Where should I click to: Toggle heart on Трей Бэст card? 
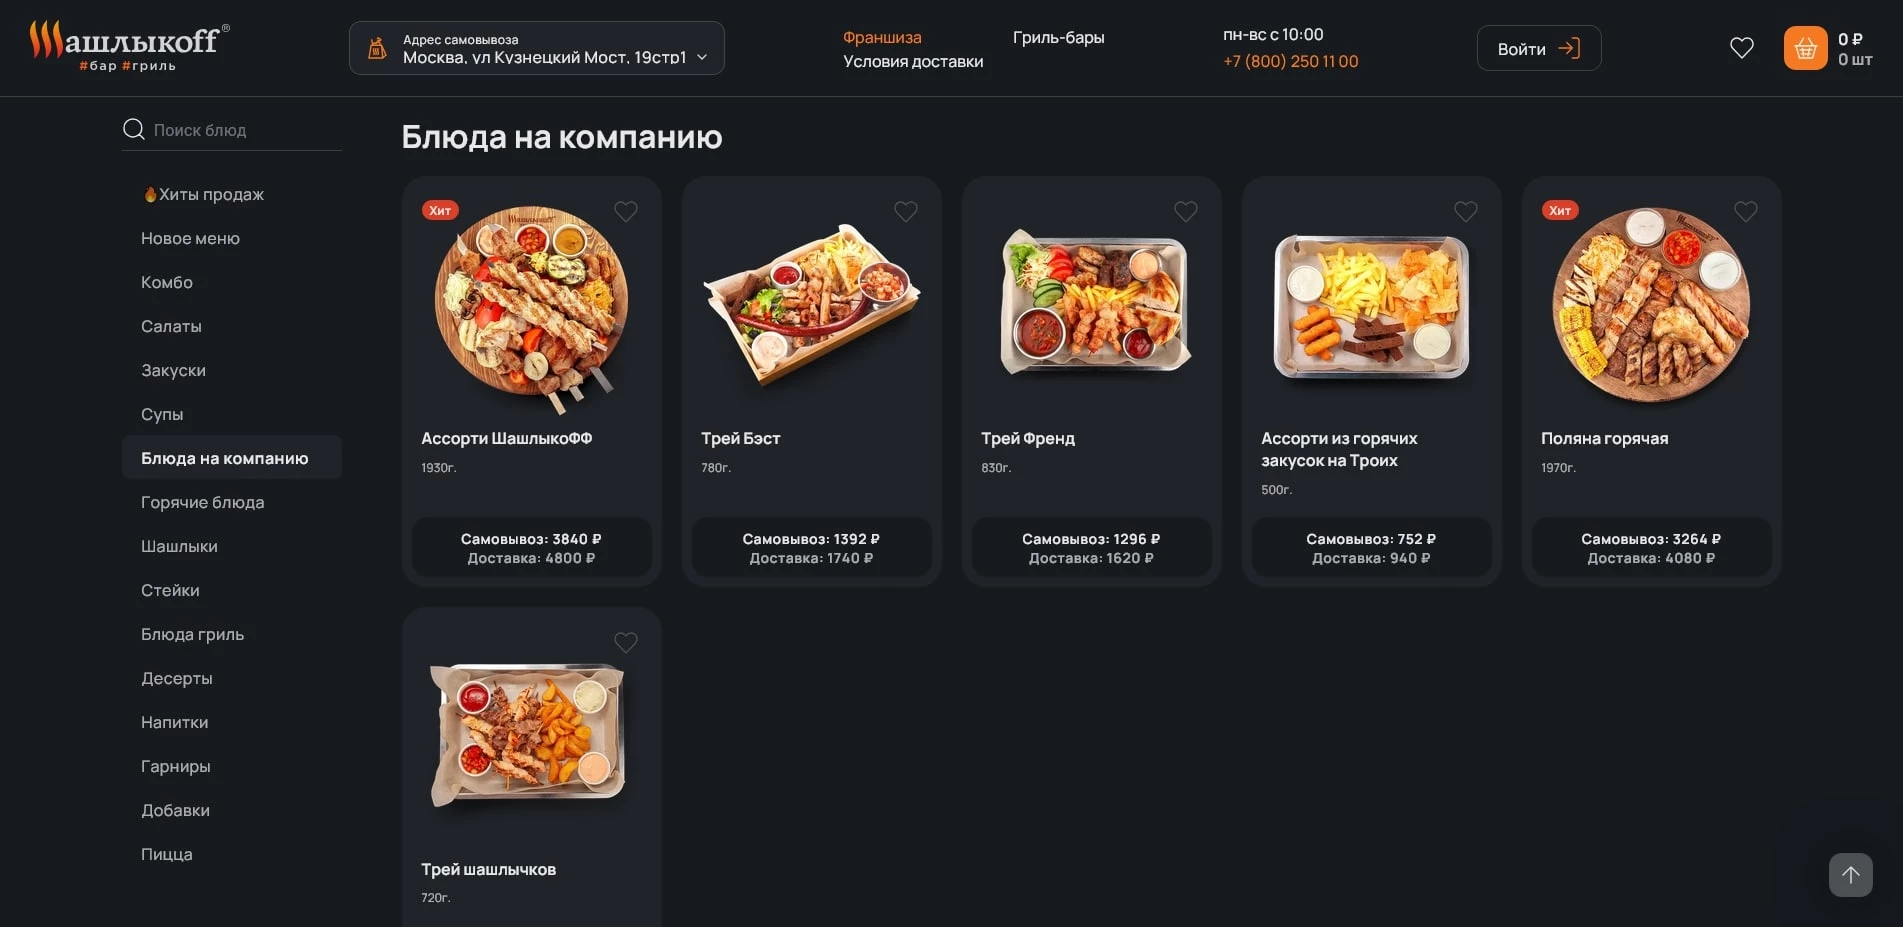click(906, 211)
